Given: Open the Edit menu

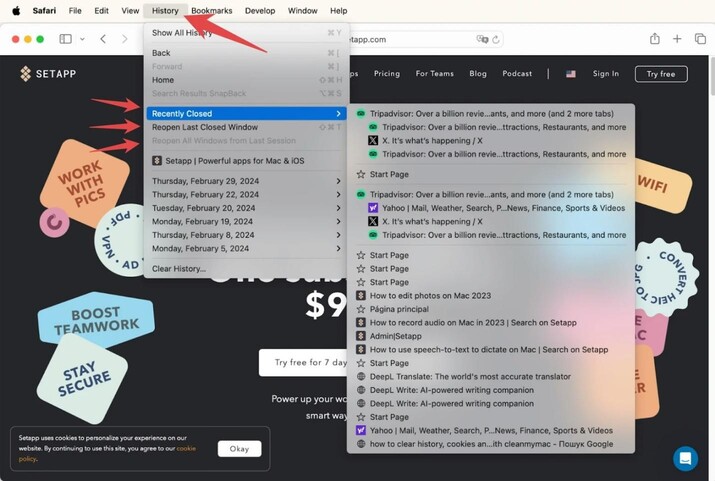Looking at the screenshot, I should click(101, 10).
